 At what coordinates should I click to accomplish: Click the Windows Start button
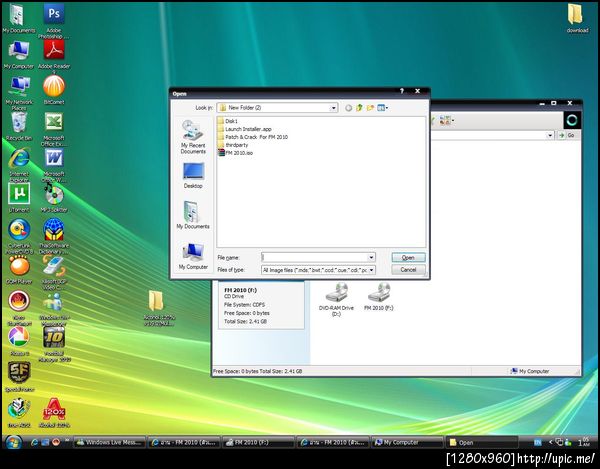coord(14,442)
